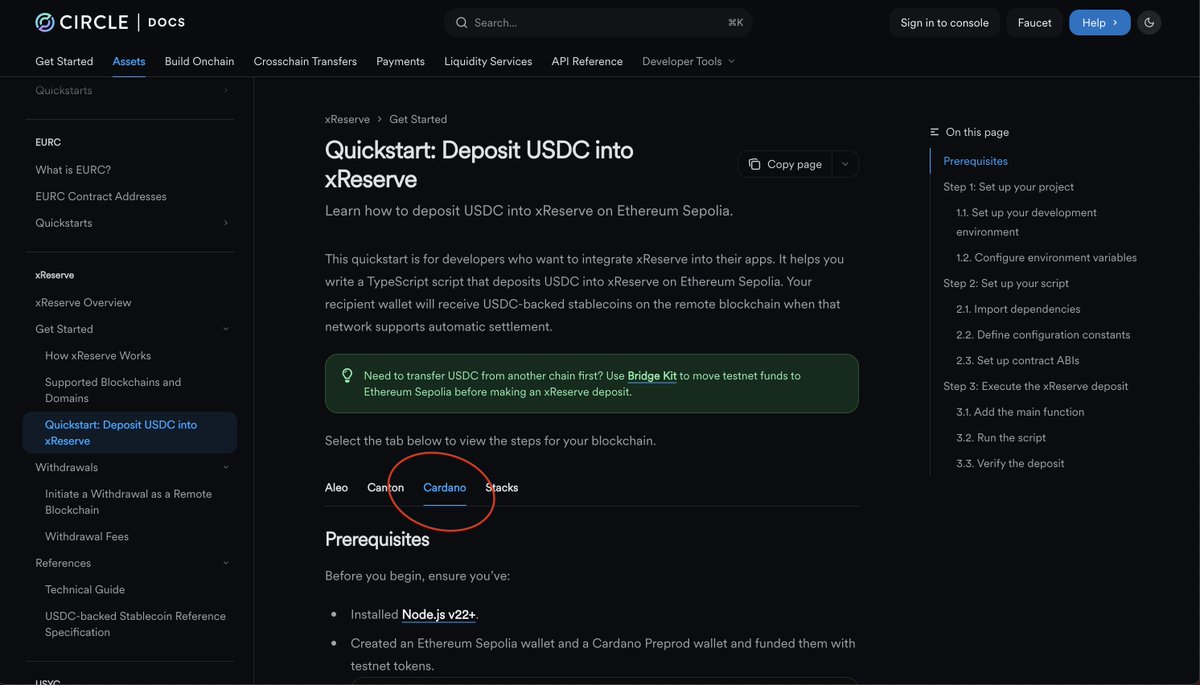Image resolution: width=1200 pixels, height=685 pixels.
Task: Jump to 2.3 Set up contract ABIs
Action: point(1017,360)
